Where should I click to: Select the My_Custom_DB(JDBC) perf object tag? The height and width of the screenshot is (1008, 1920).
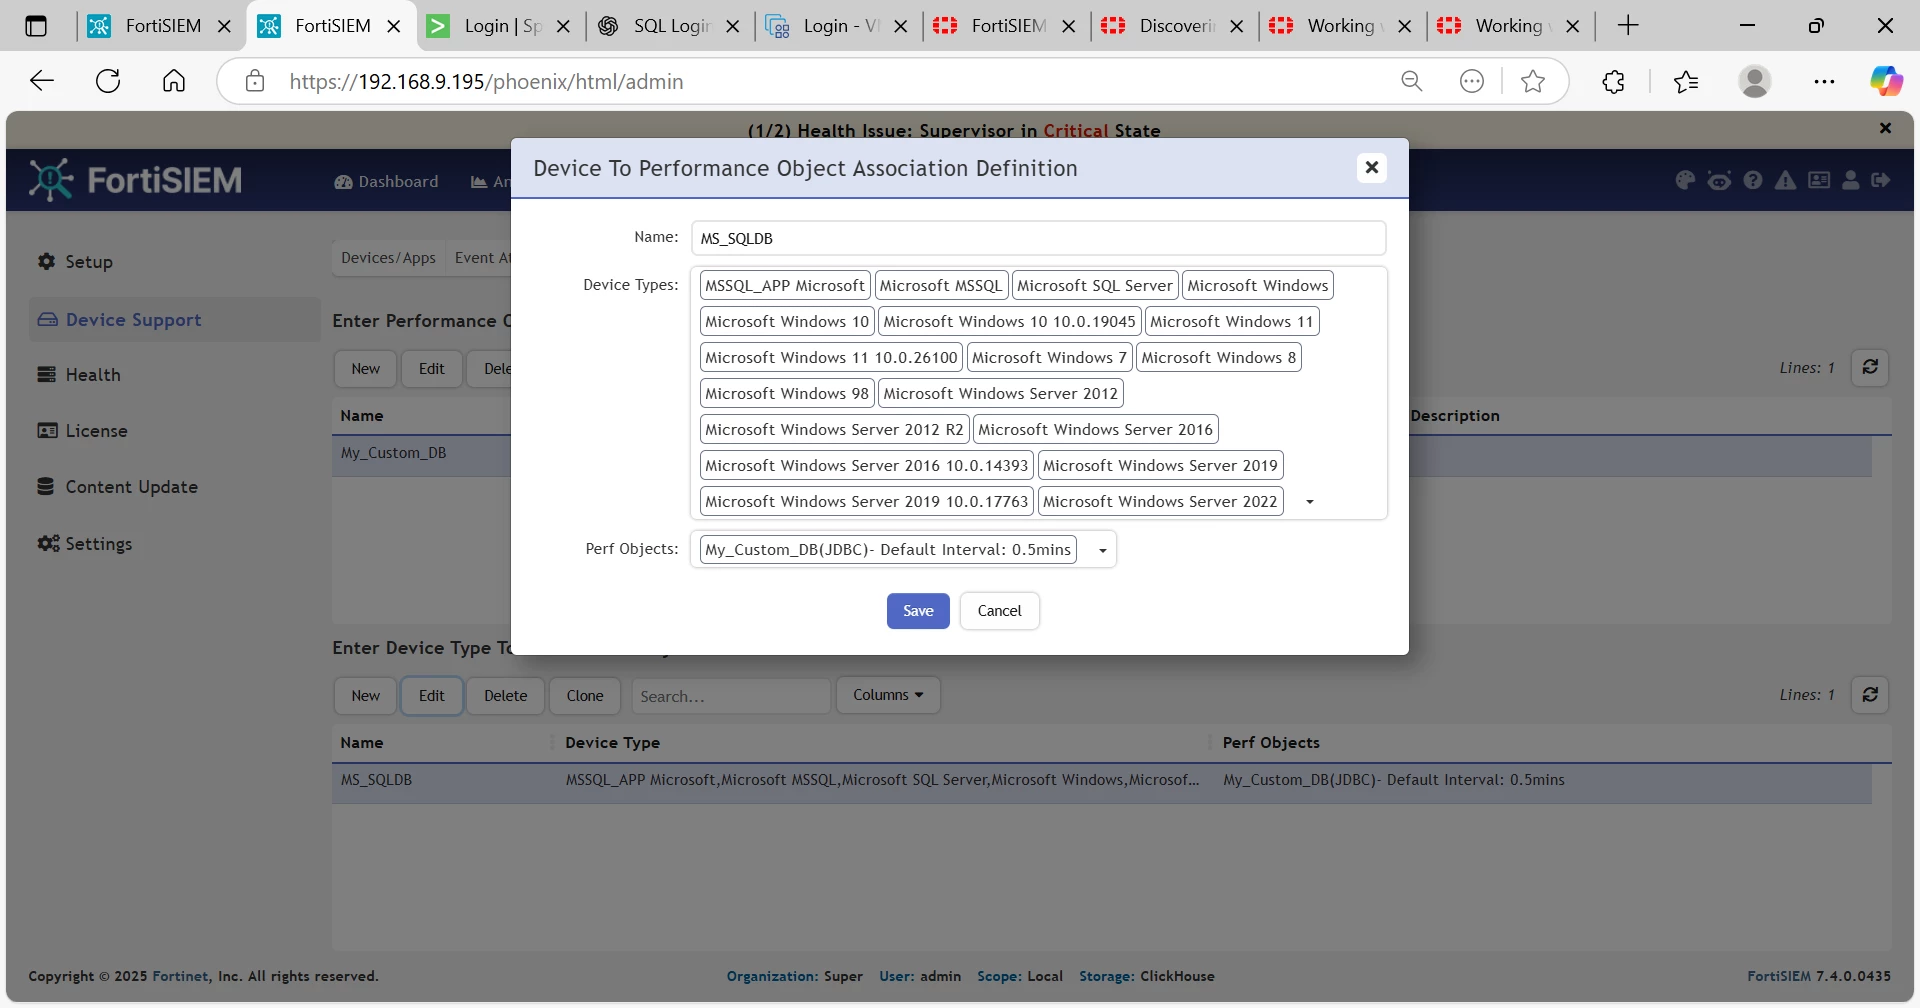888,550
